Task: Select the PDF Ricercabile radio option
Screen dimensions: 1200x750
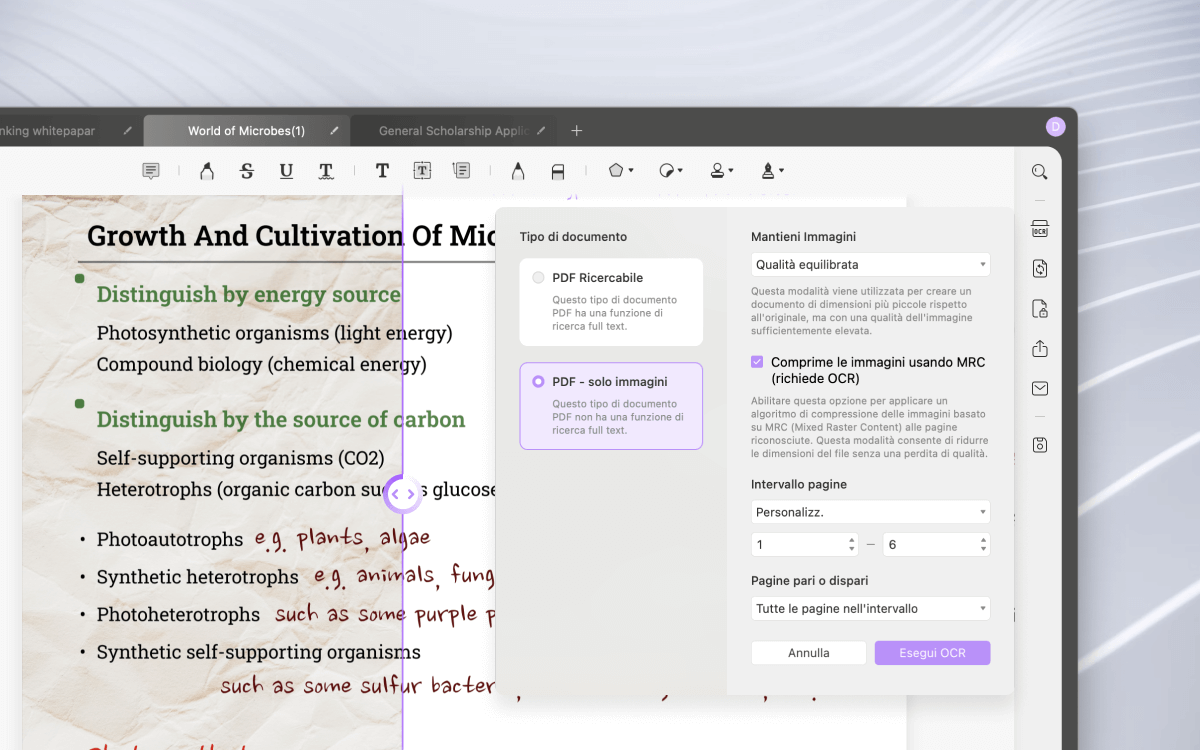Action: click(x=539, y=278)
